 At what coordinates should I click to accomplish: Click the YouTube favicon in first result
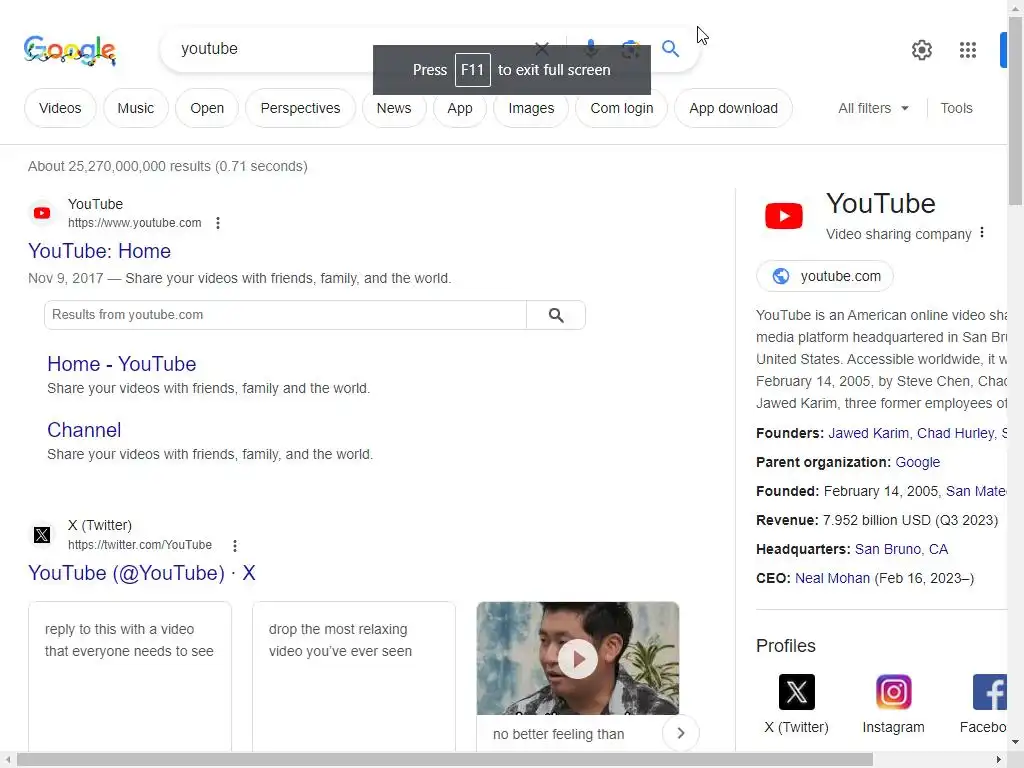42,213
